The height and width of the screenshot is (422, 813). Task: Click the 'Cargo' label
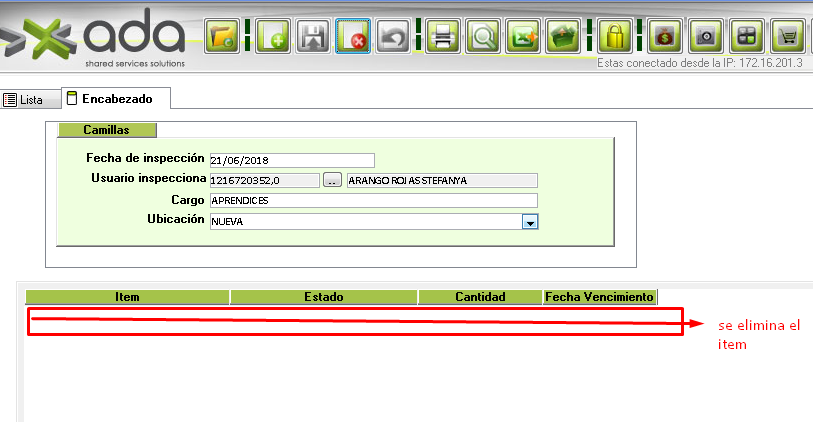pyautogui.click(x=188, y=200)
